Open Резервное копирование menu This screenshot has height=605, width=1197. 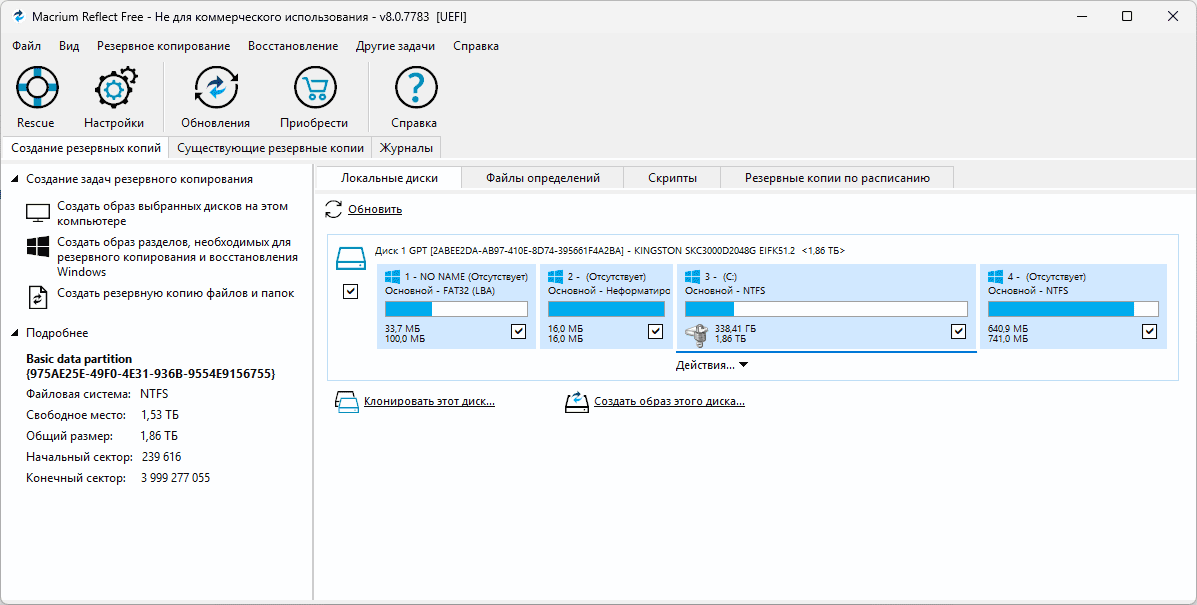click(163, 46)
